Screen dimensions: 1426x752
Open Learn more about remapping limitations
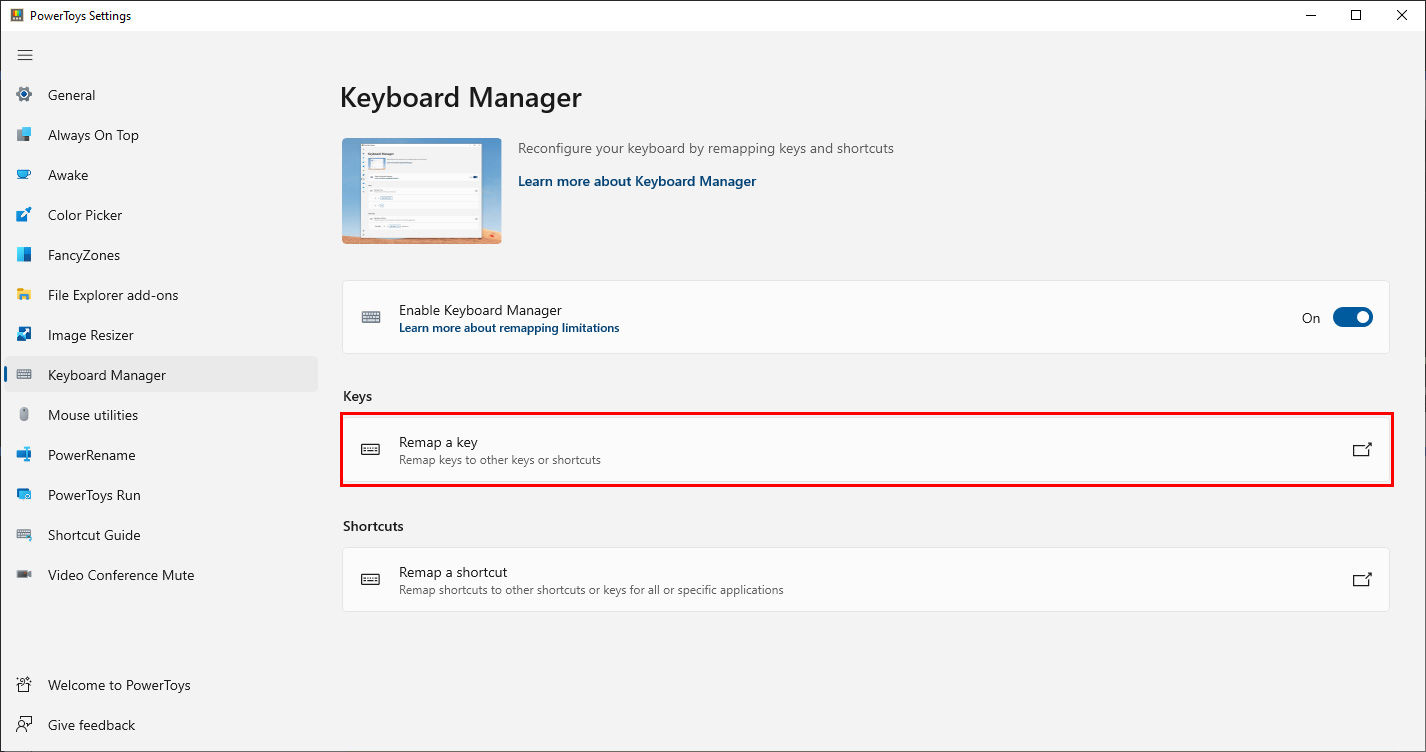click(509, 328)
